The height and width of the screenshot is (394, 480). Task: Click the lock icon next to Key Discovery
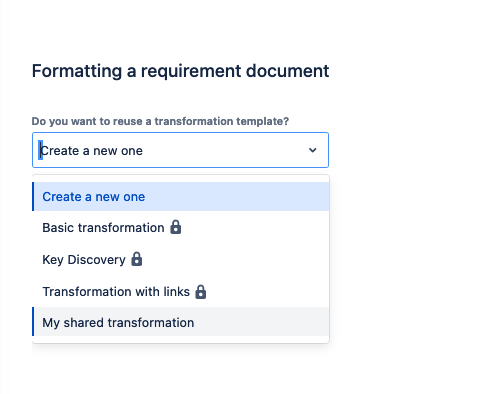pos(137,259)
